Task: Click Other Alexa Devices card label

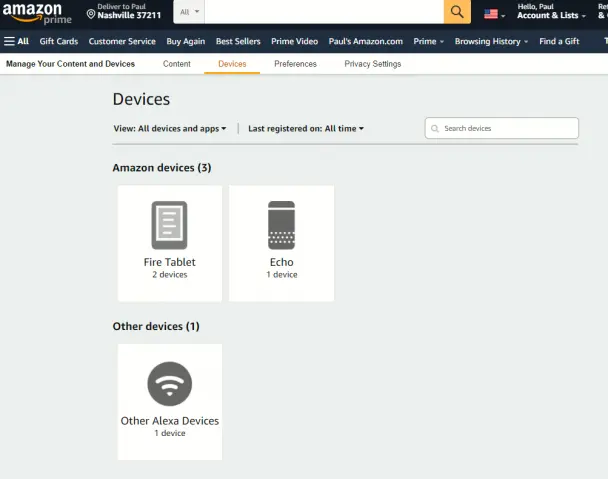Action: click(x=169, y=421)
